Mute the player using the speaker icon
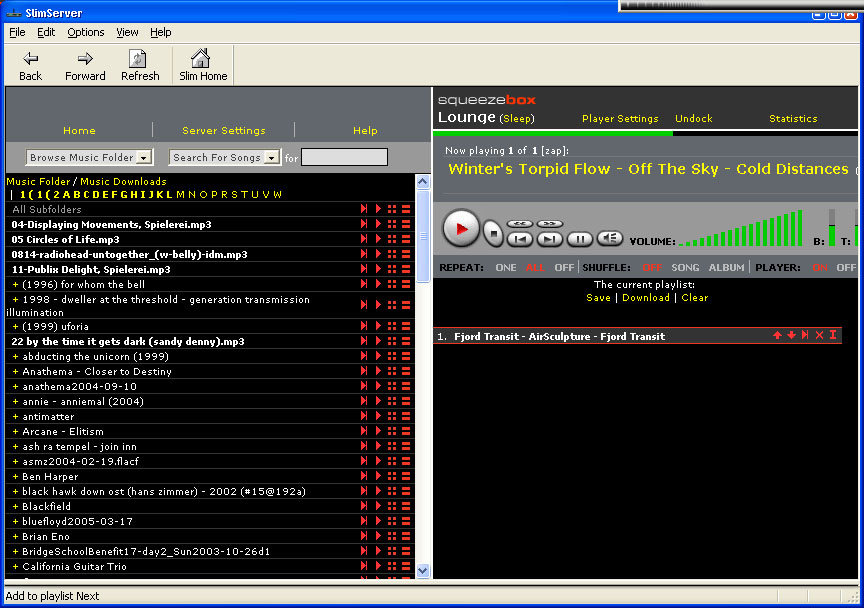The height and width of the screenshot is (608, 864). 610,238
